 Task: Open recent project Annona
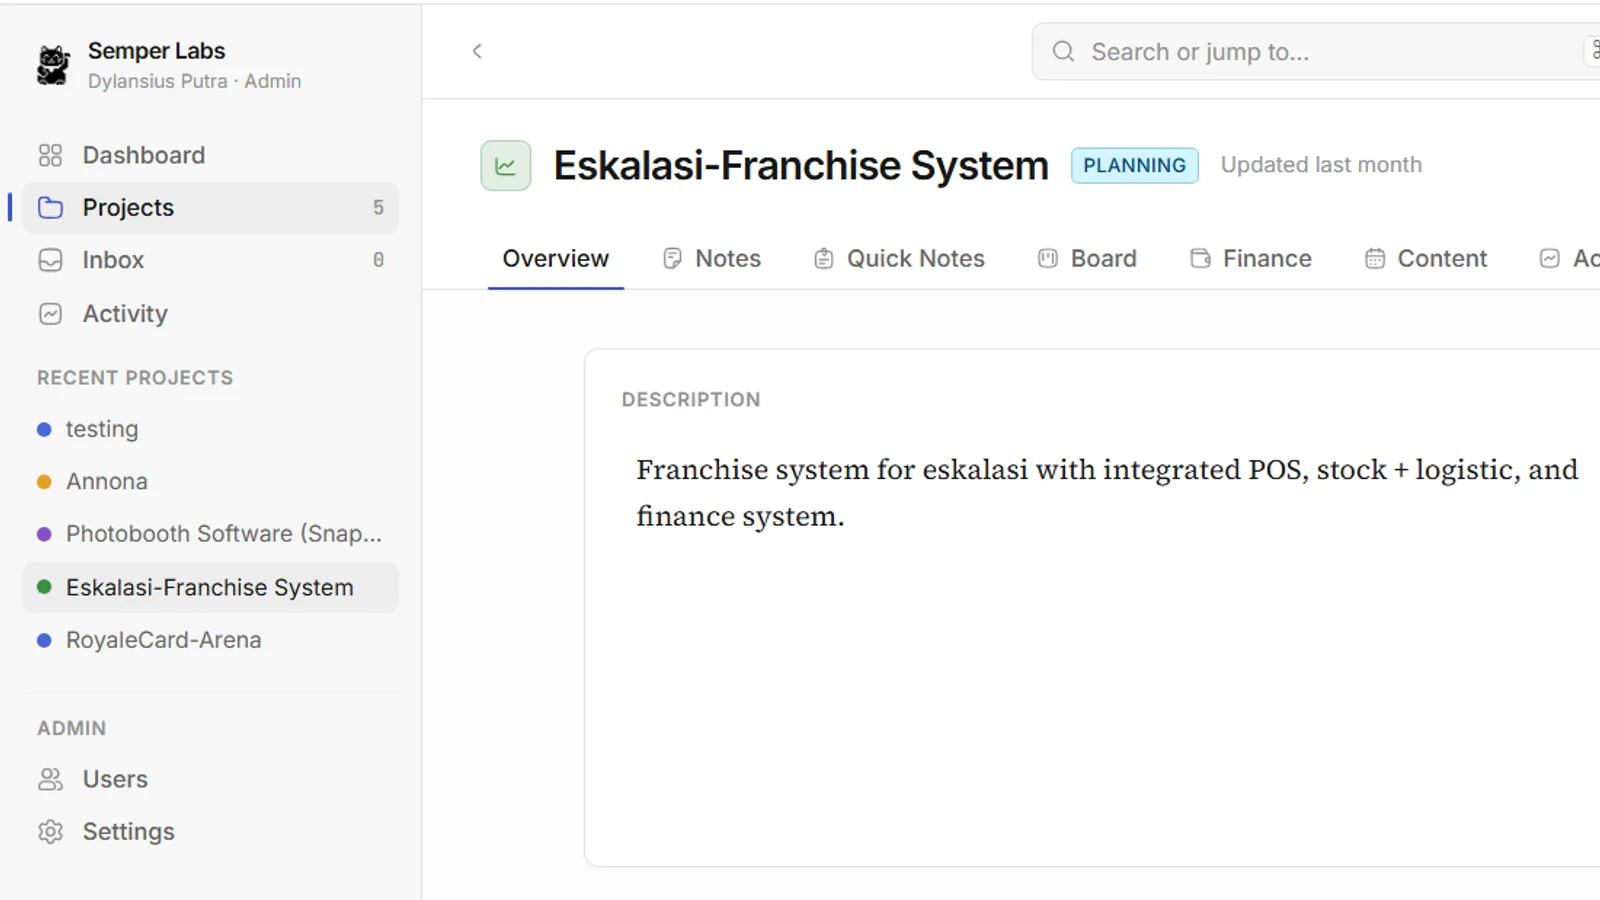tap(210, 482)
